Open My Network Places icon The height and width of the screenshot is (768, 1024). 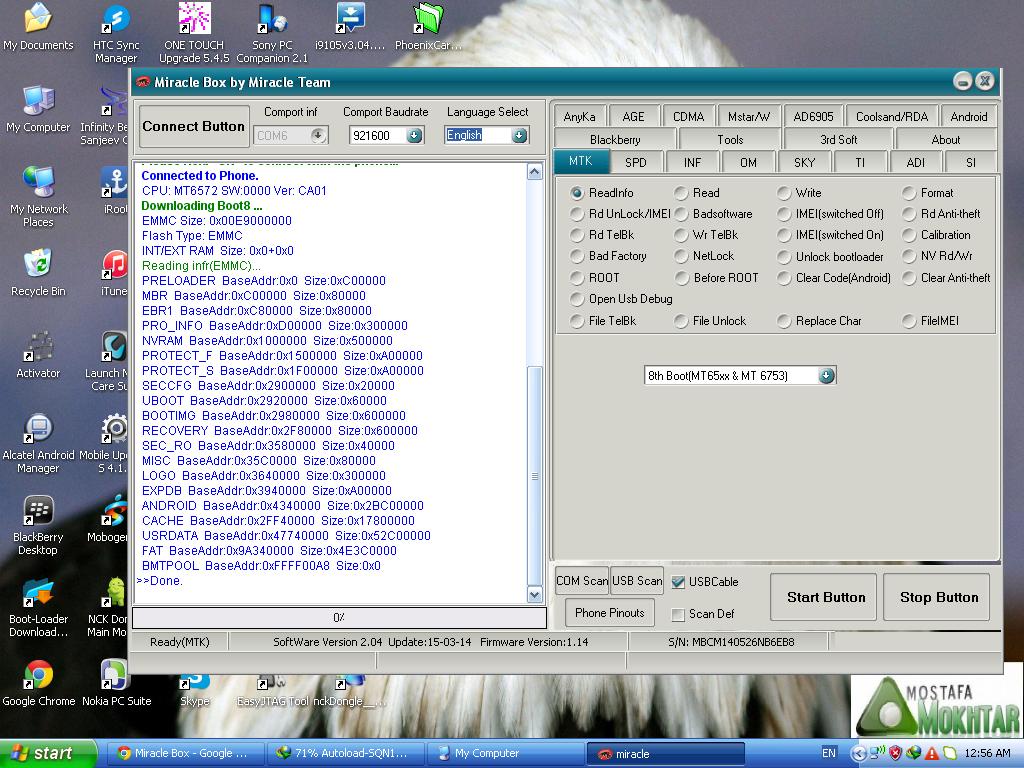(x=38, y=196)
